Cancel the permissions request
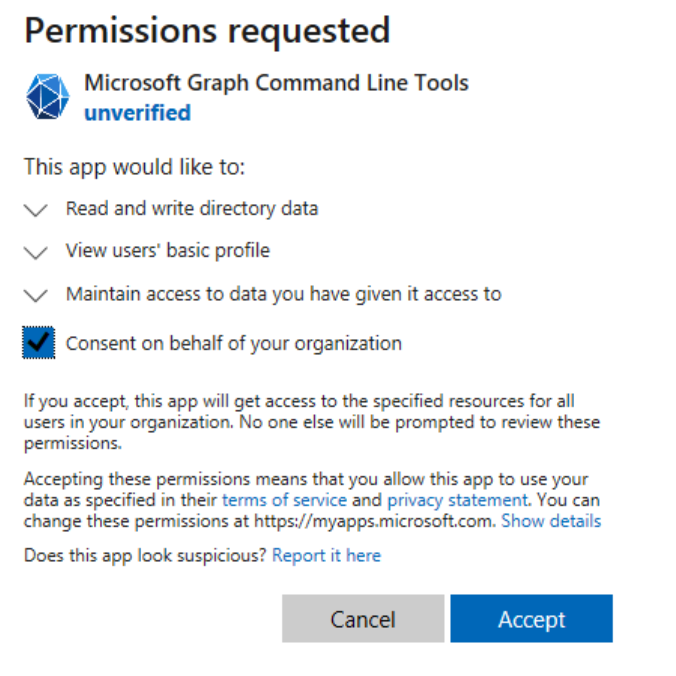This screenshot has height=676, width=676. pyautogui.click(x=363, y=619)
